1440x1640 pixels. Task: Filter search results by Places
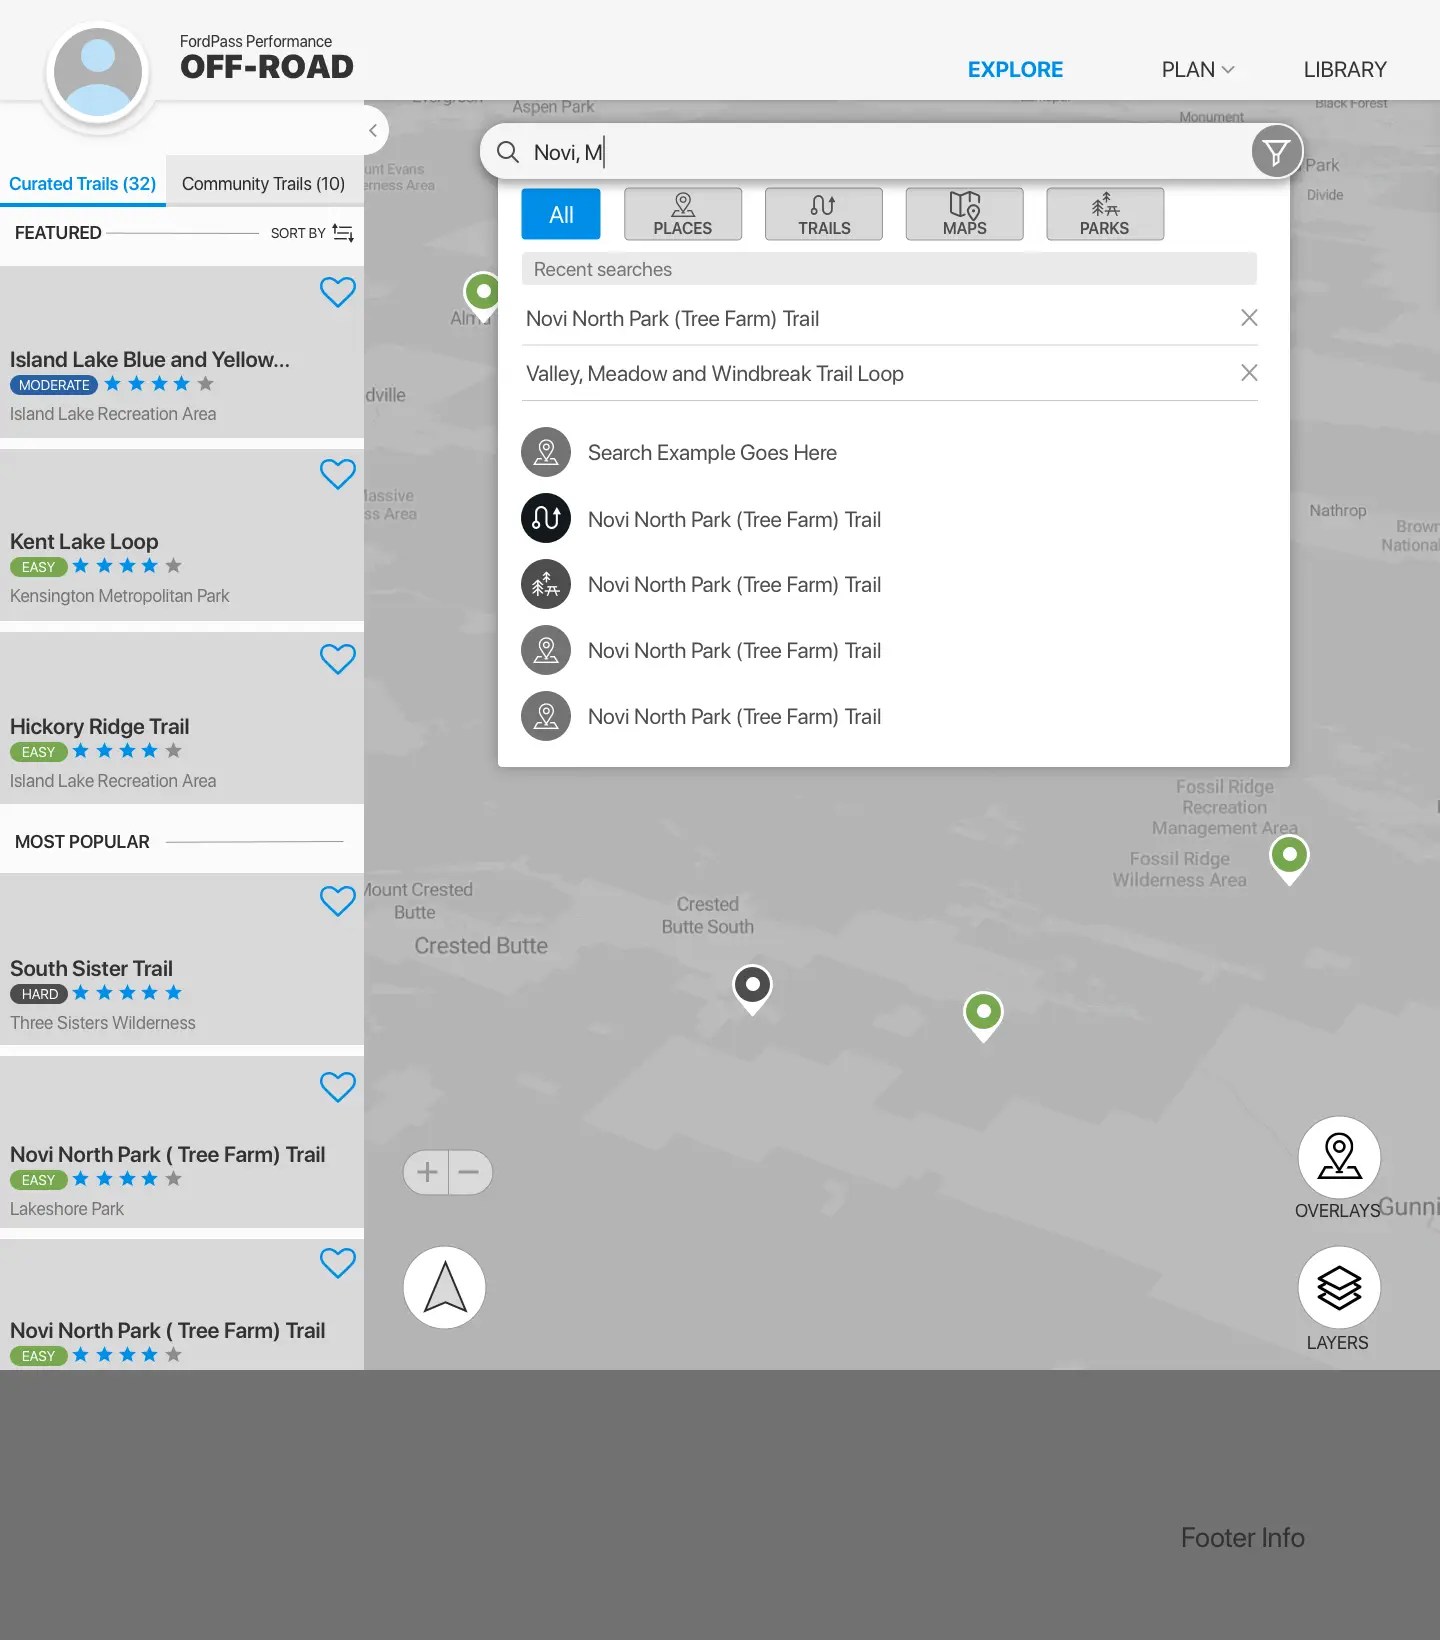683,214
